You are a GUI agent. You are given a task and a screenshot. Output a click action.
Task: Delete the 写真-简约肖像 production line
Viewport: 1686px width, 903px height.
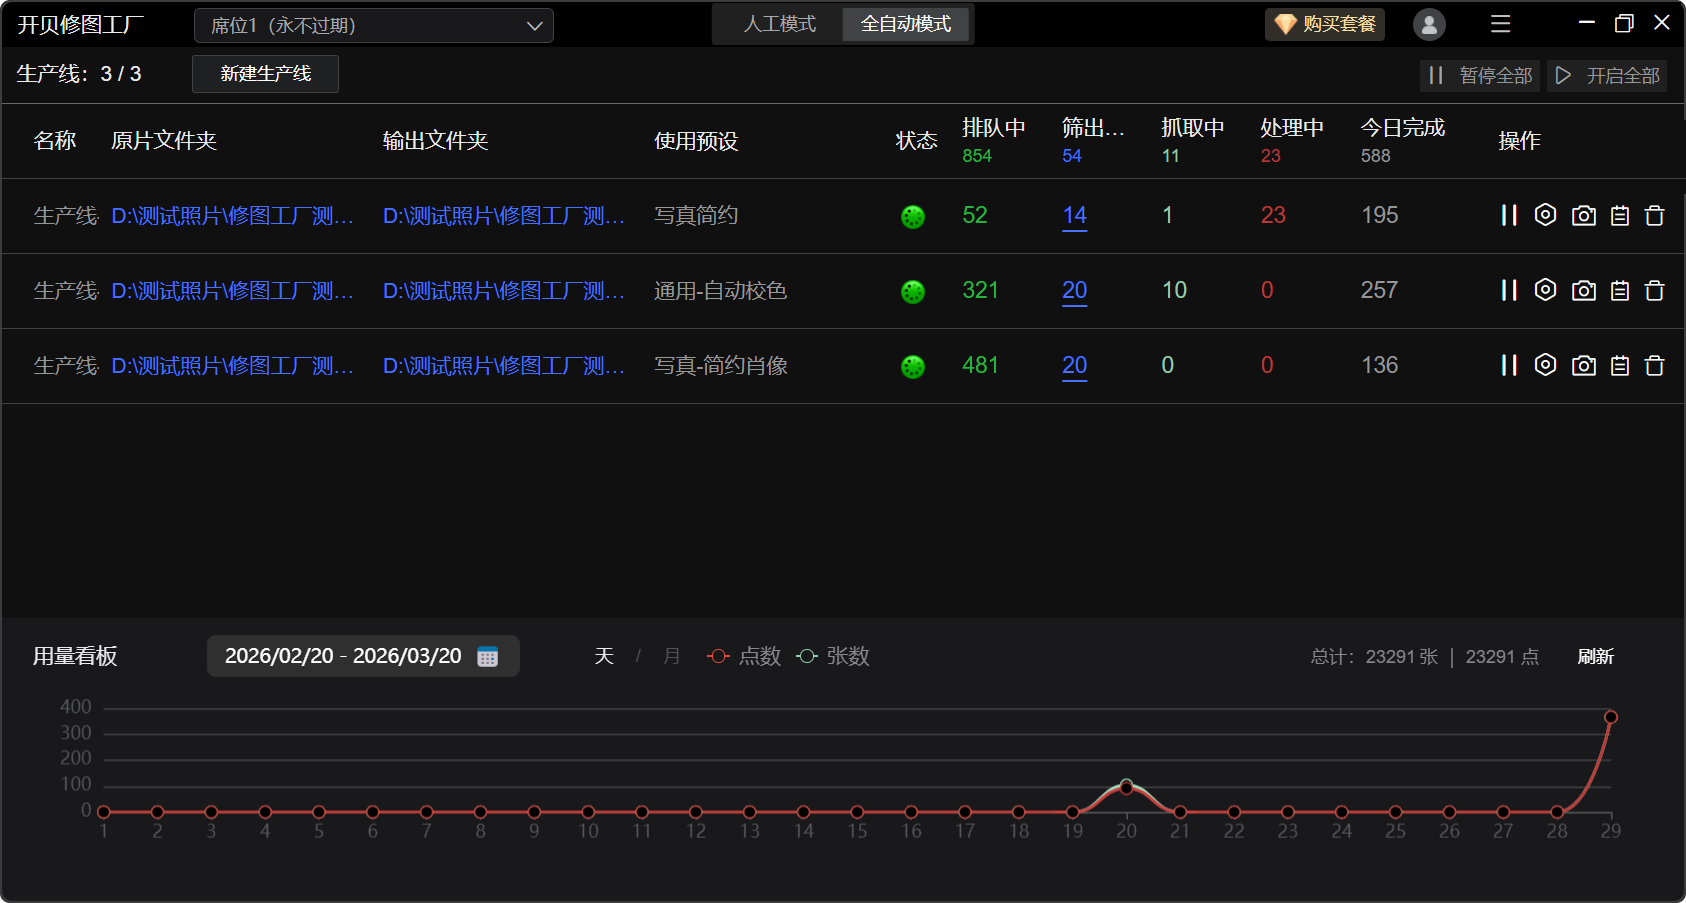1655,366
